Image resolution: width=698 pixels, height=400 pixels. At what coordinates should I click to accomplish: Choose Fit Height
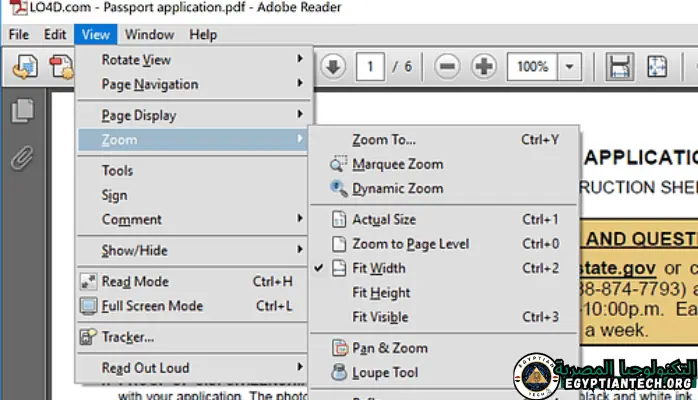point(444,293)
